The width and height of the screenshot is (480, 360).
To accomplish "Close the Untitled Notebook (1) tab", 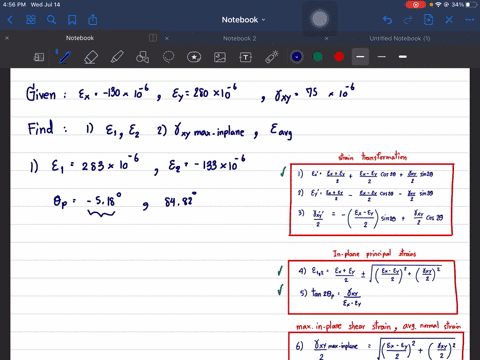I will coord(326,38).
